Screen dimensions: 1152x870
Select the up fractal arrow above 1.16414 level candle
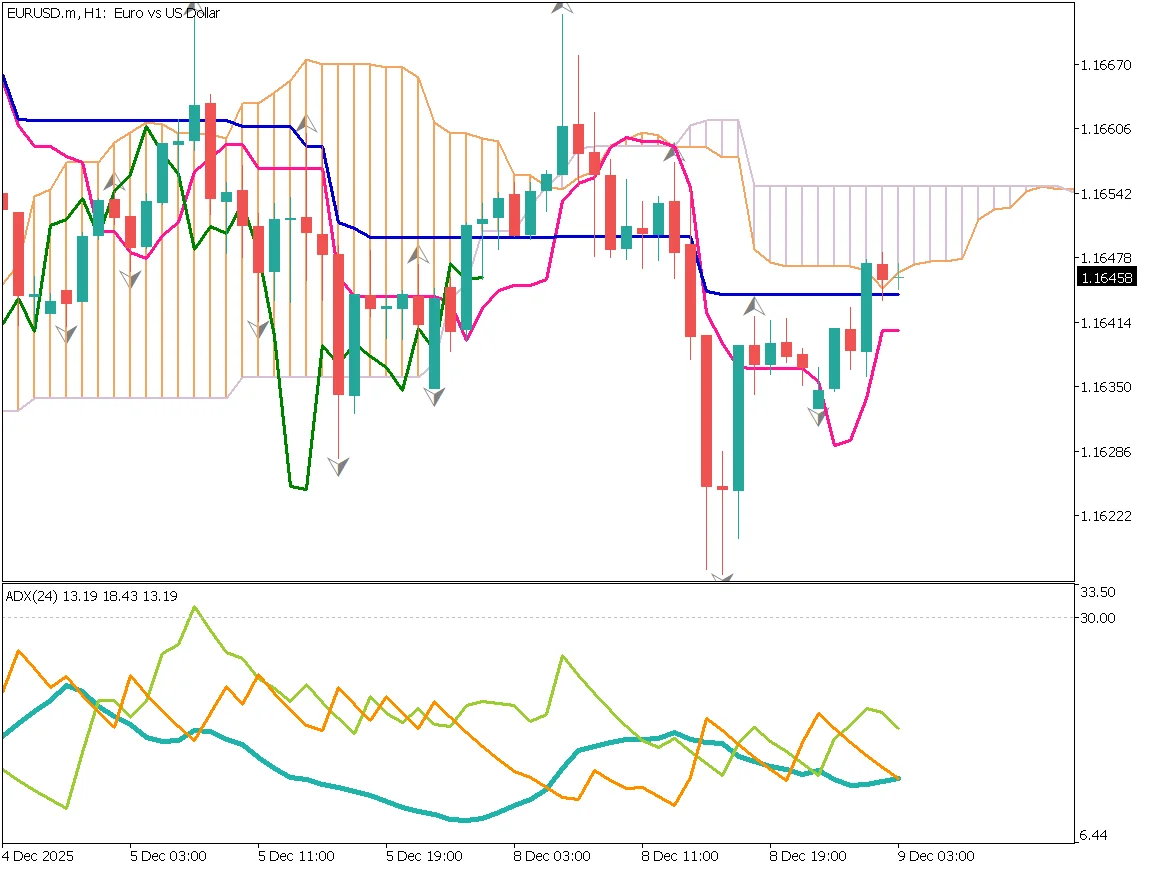coord(754,306)
